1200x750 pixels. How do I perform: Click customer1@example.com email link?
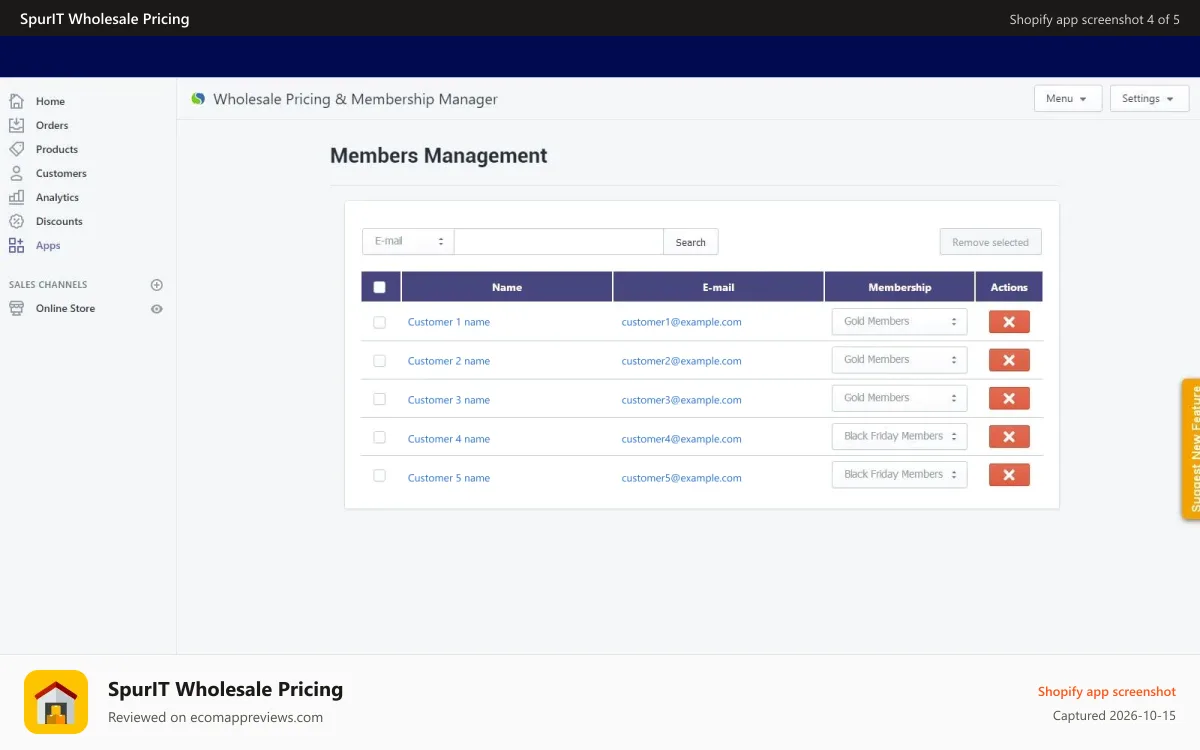(681, 322)
